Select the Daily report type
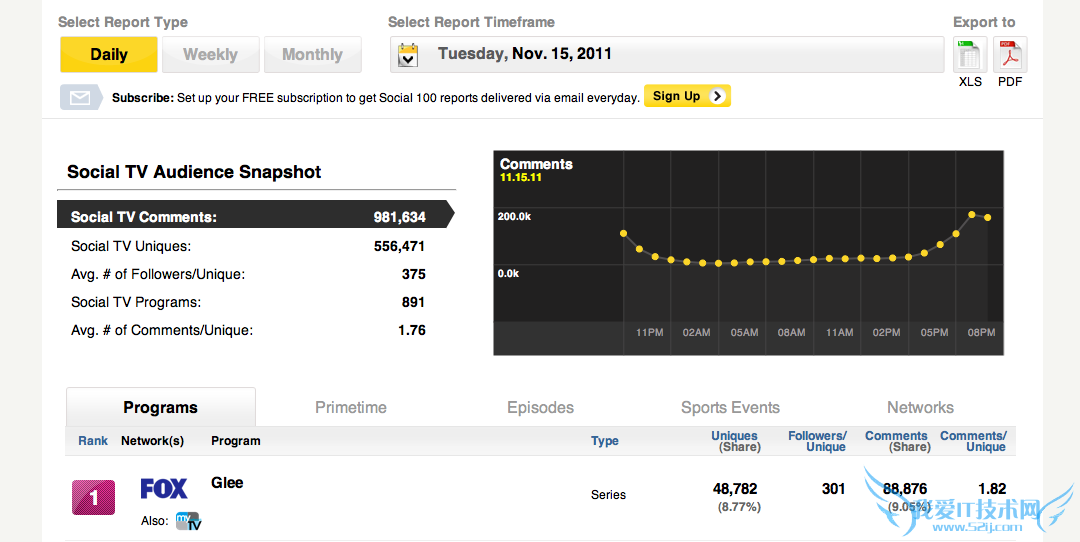 pos(109,55)
